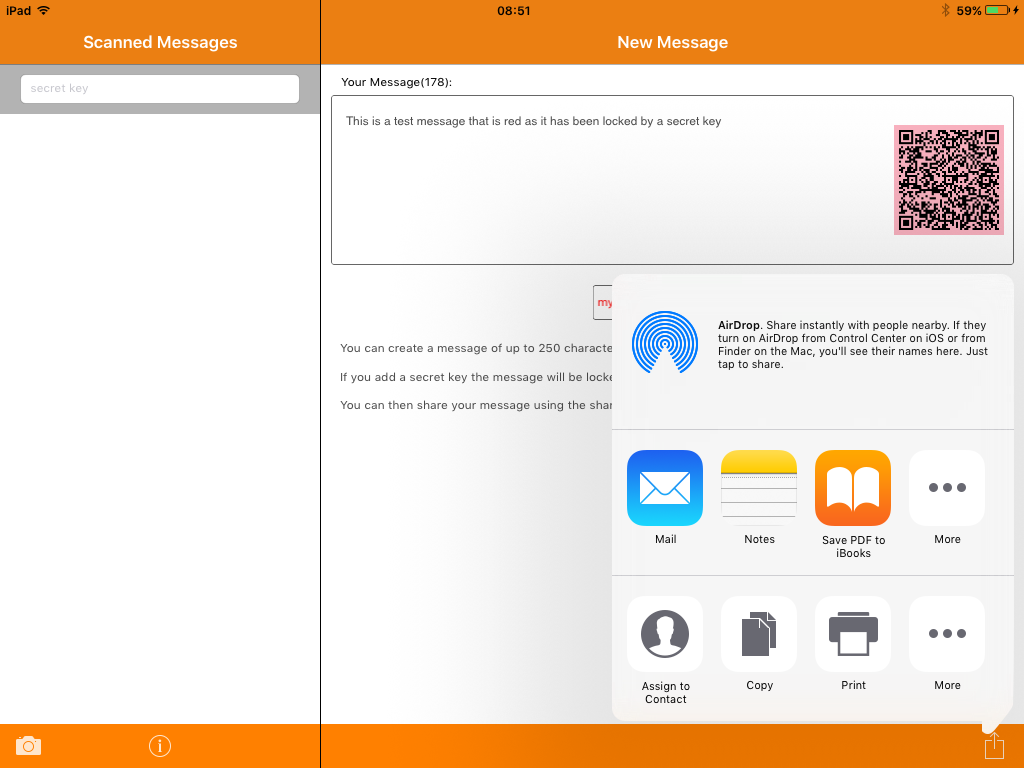
Task: Tap the Print action icon
Action: pyautogui.click(x=853, y=634)
